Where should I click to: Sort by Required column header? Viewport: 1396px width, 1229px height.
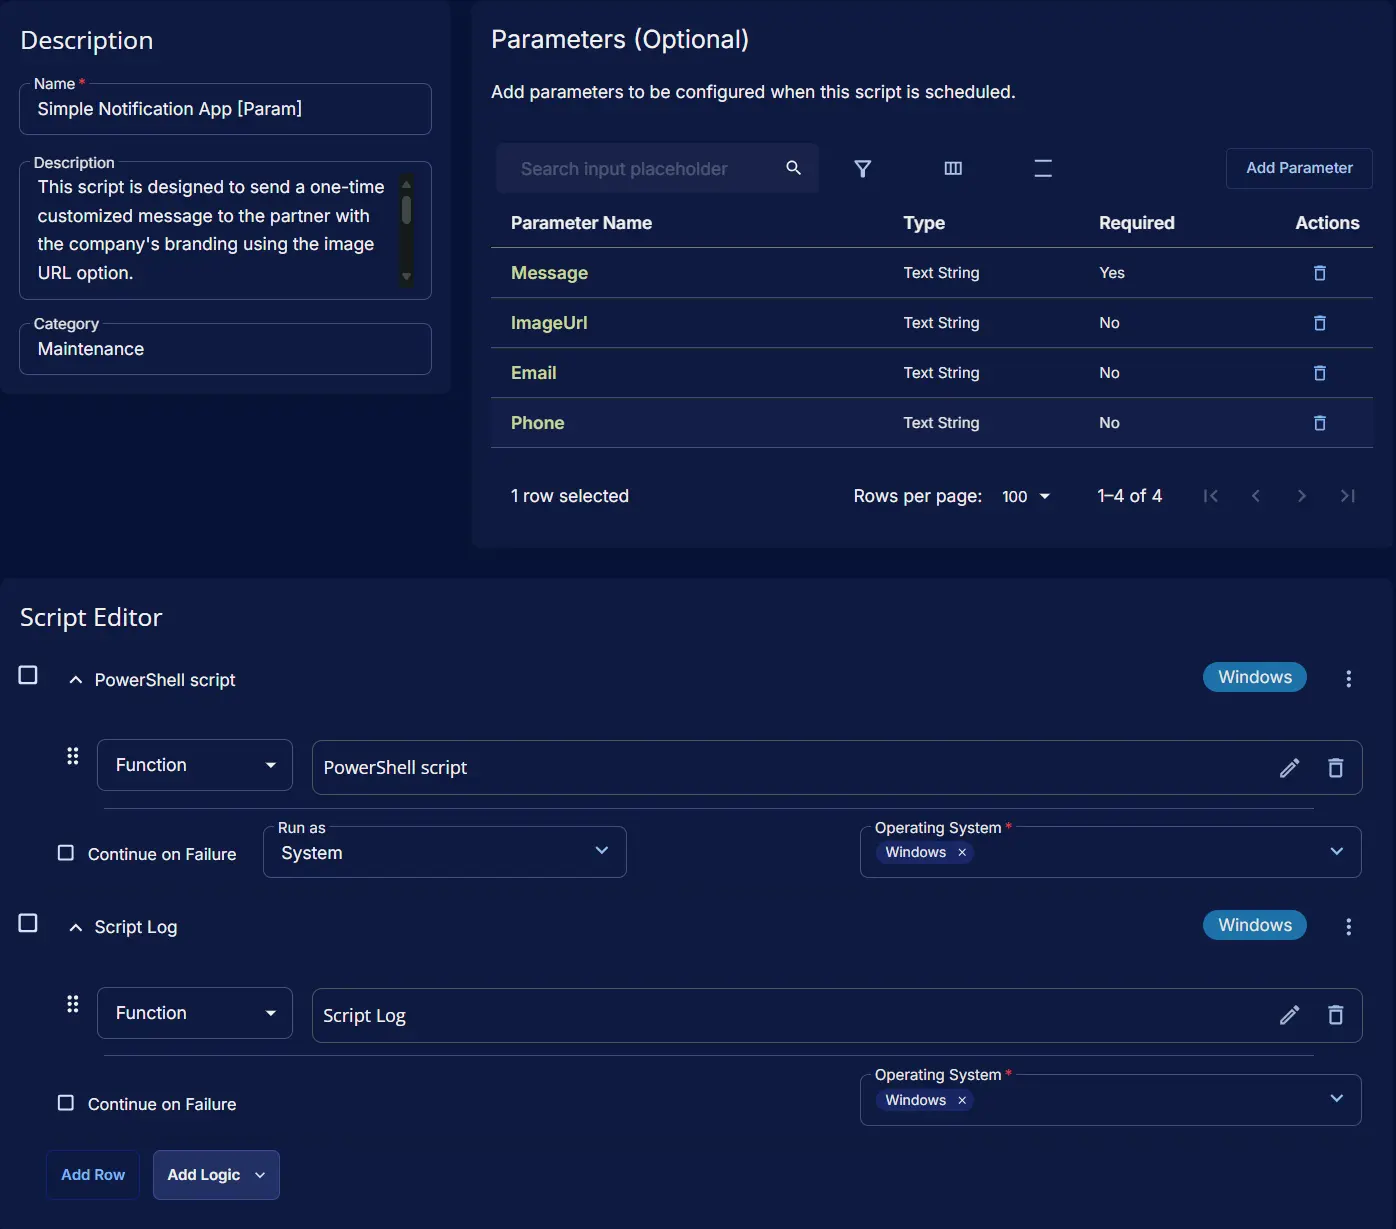point(1137,223)
